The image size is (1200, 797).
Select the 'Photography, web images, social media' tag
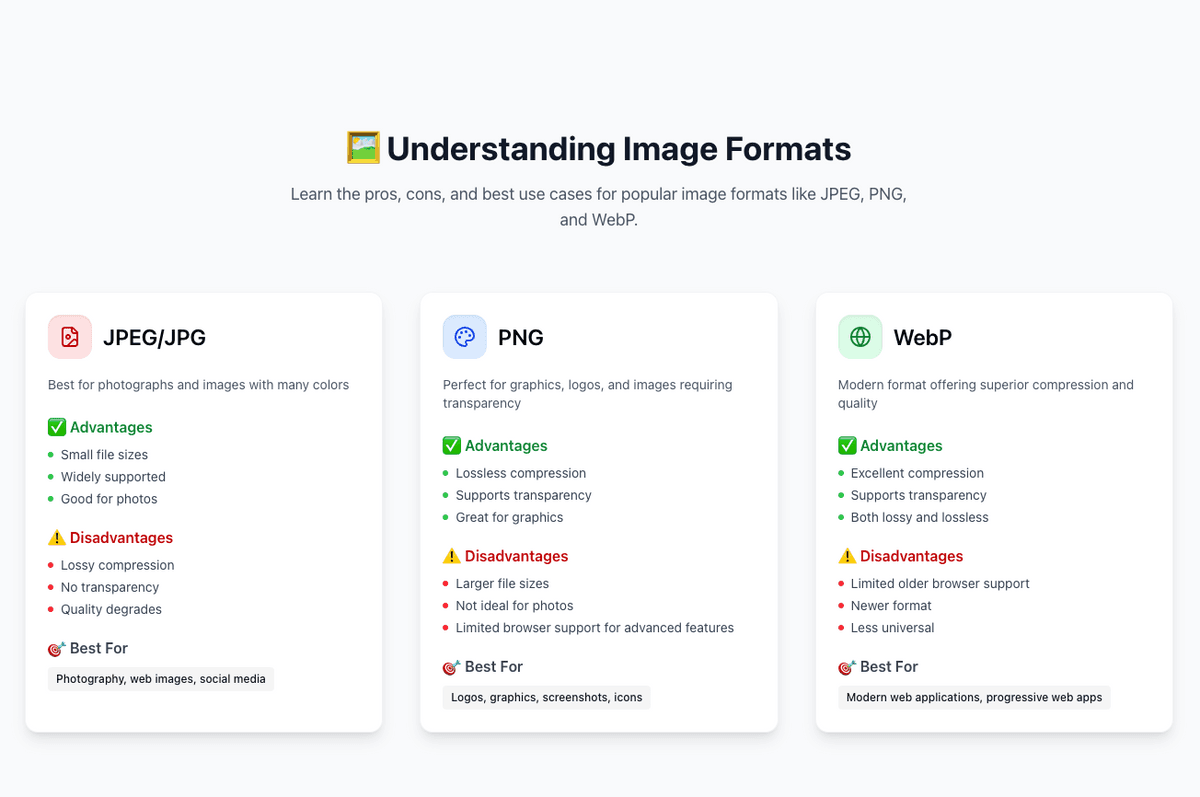pyautogui.click(x=161, y=679)
